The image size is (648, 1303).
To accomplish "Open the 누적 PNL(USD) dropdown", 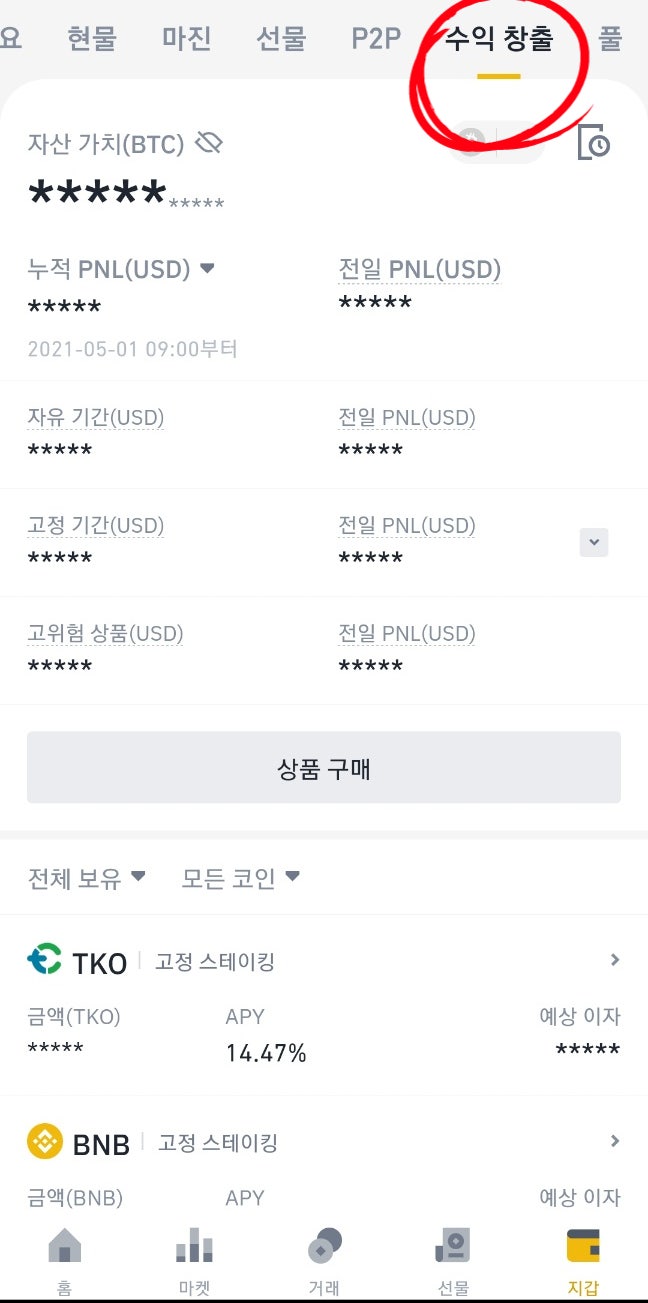I will 206,268.
